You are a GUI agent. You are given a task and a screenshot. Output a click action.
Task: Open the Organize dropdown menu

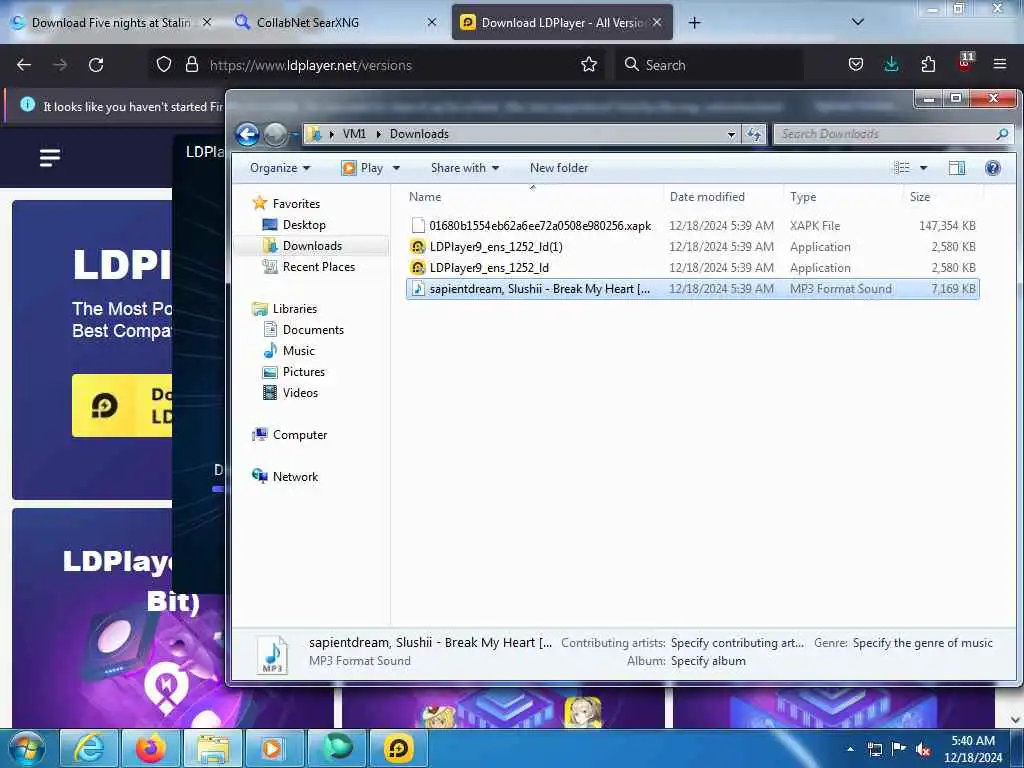(x=280, y=168)
